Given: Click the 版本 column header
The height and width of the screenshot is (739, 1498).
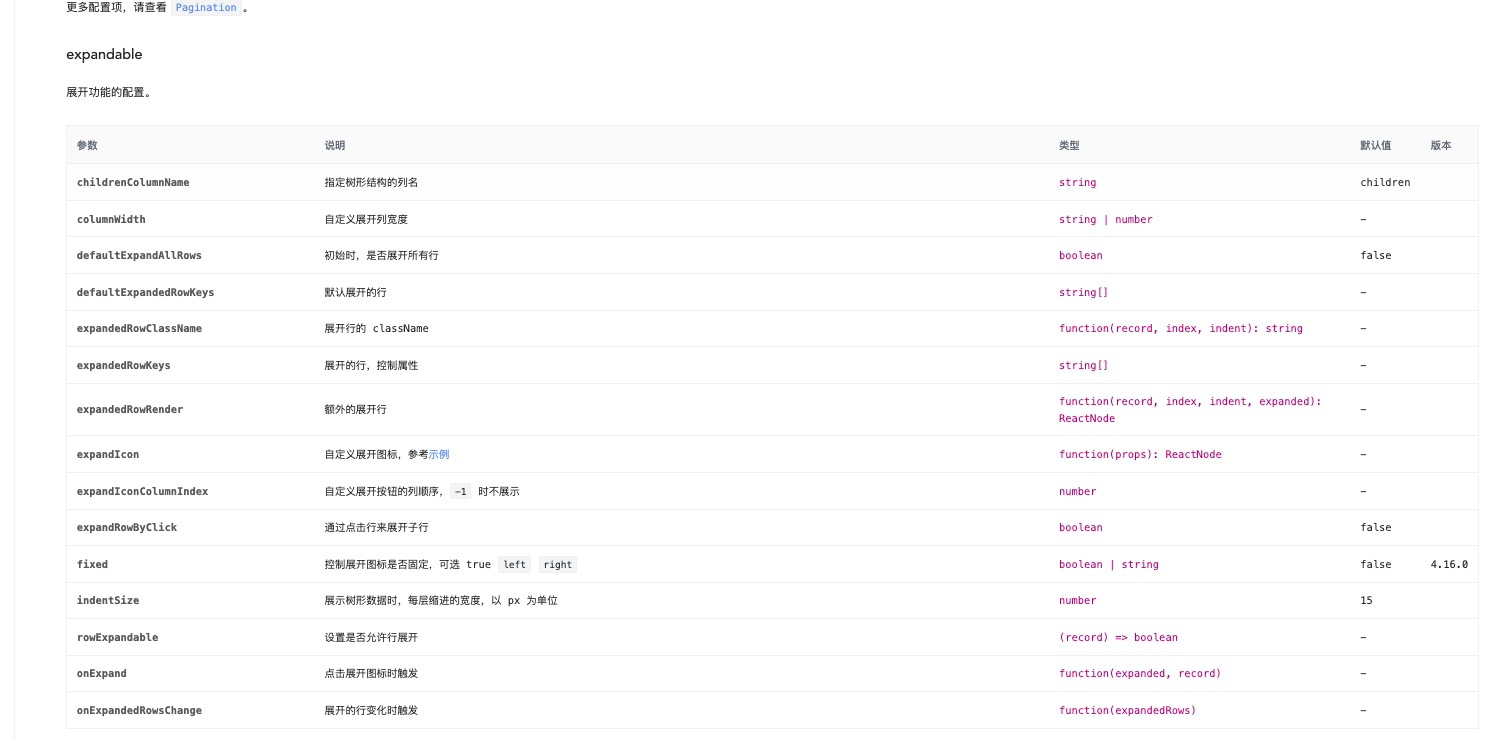Looking at the screenshot, I should click(x=1441, y=145).
